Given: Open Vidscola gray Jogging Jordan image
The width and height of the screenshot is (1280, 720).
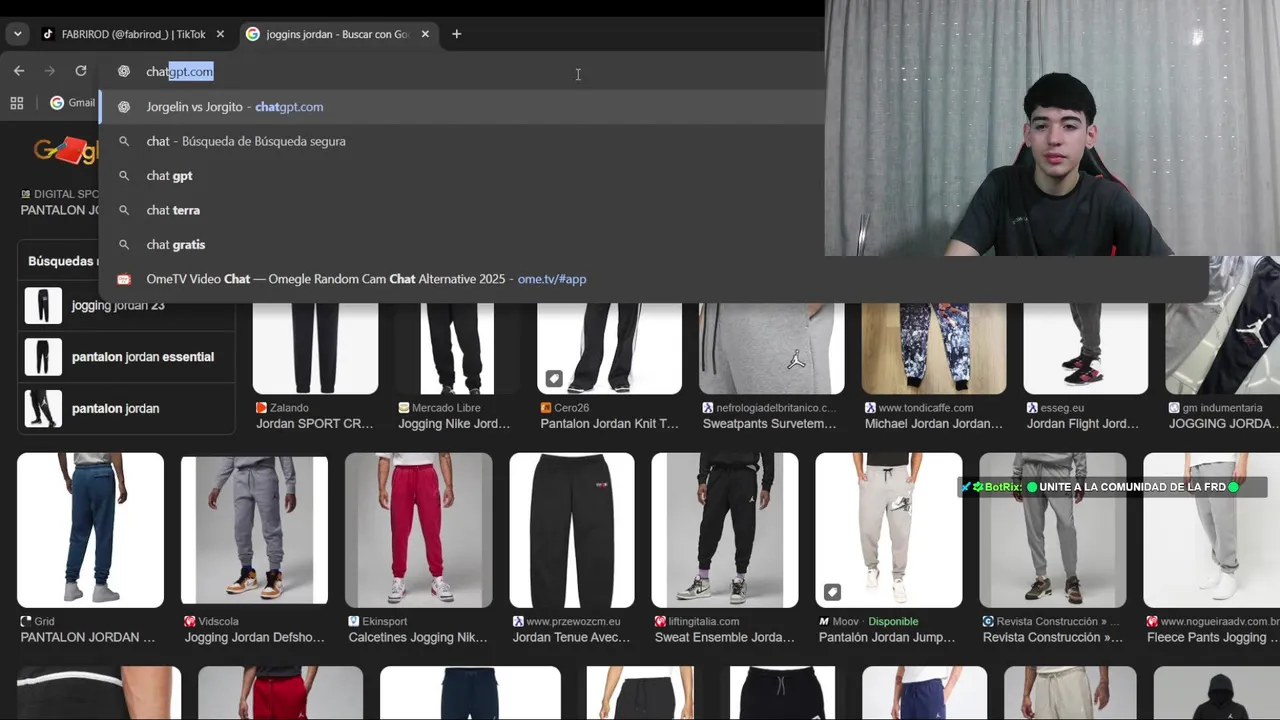Looking at the screenshot, I should tap(254, 530).
